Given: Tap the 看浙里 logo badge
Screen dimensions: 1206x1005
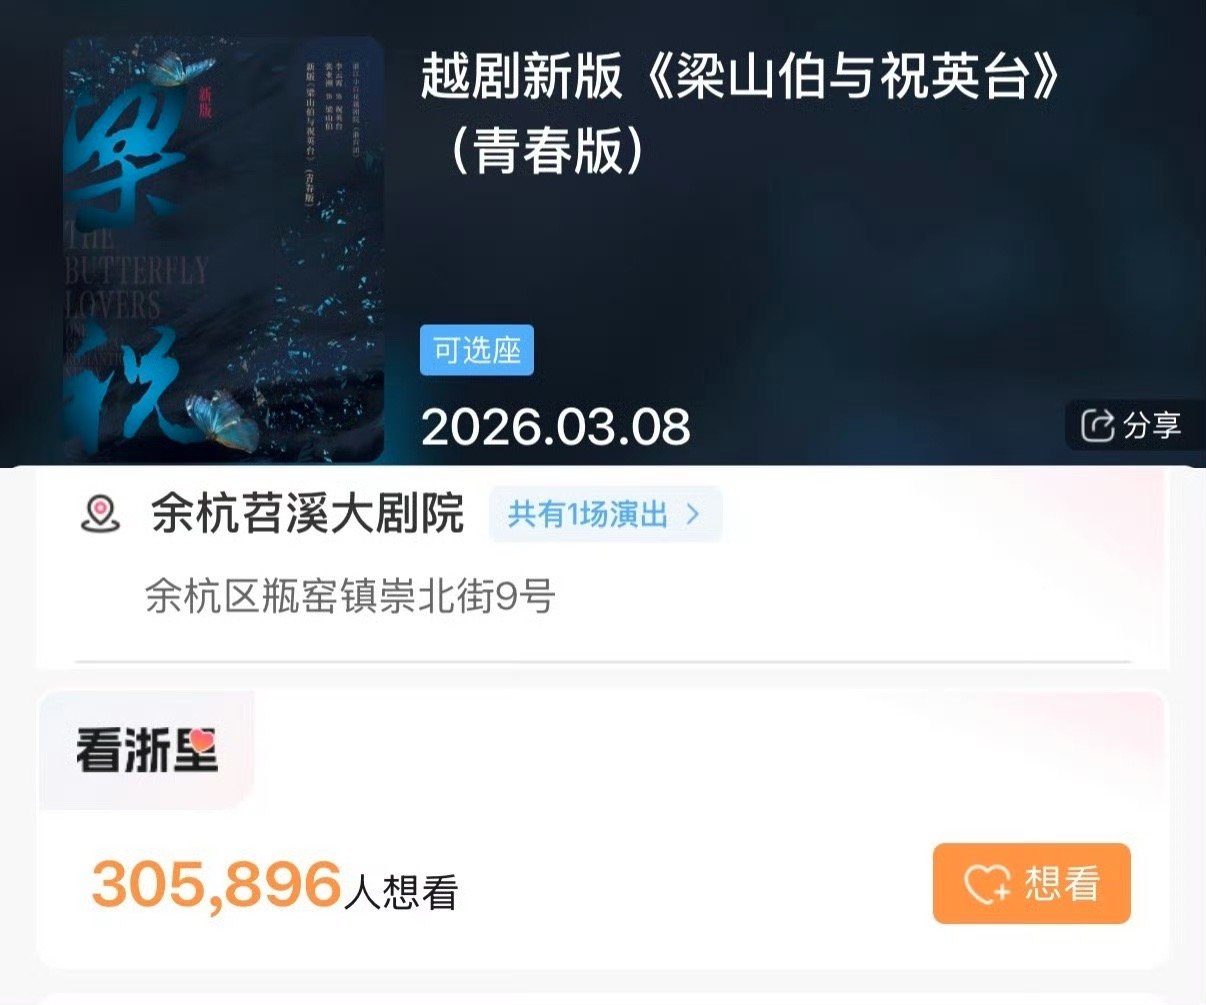Looking at the screenshot, I should pyautogui.click(x=147, y=750).
